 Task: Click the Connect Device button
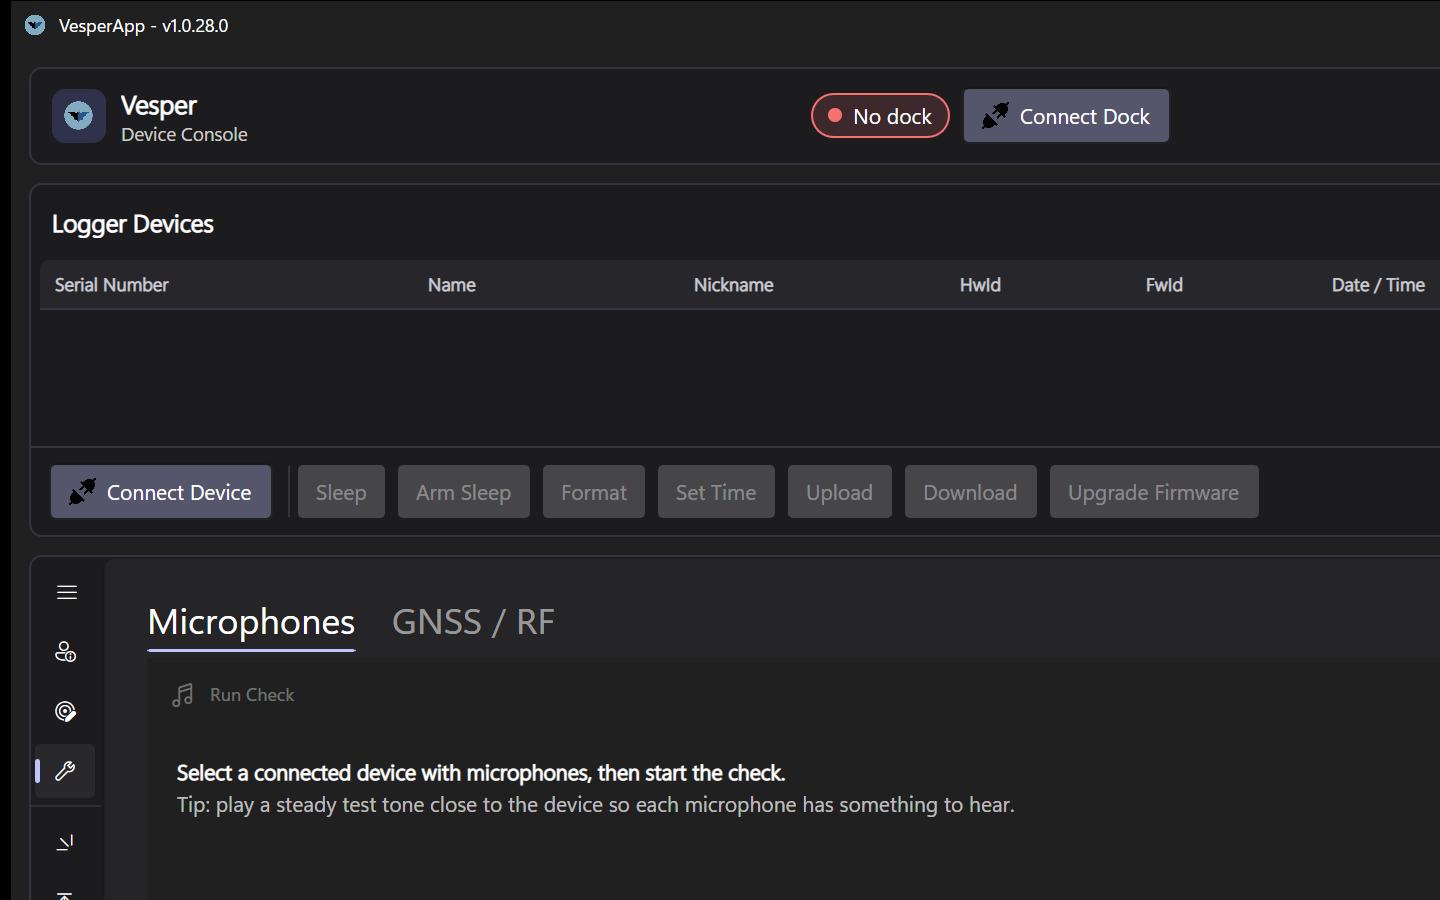tap(161, 492)
